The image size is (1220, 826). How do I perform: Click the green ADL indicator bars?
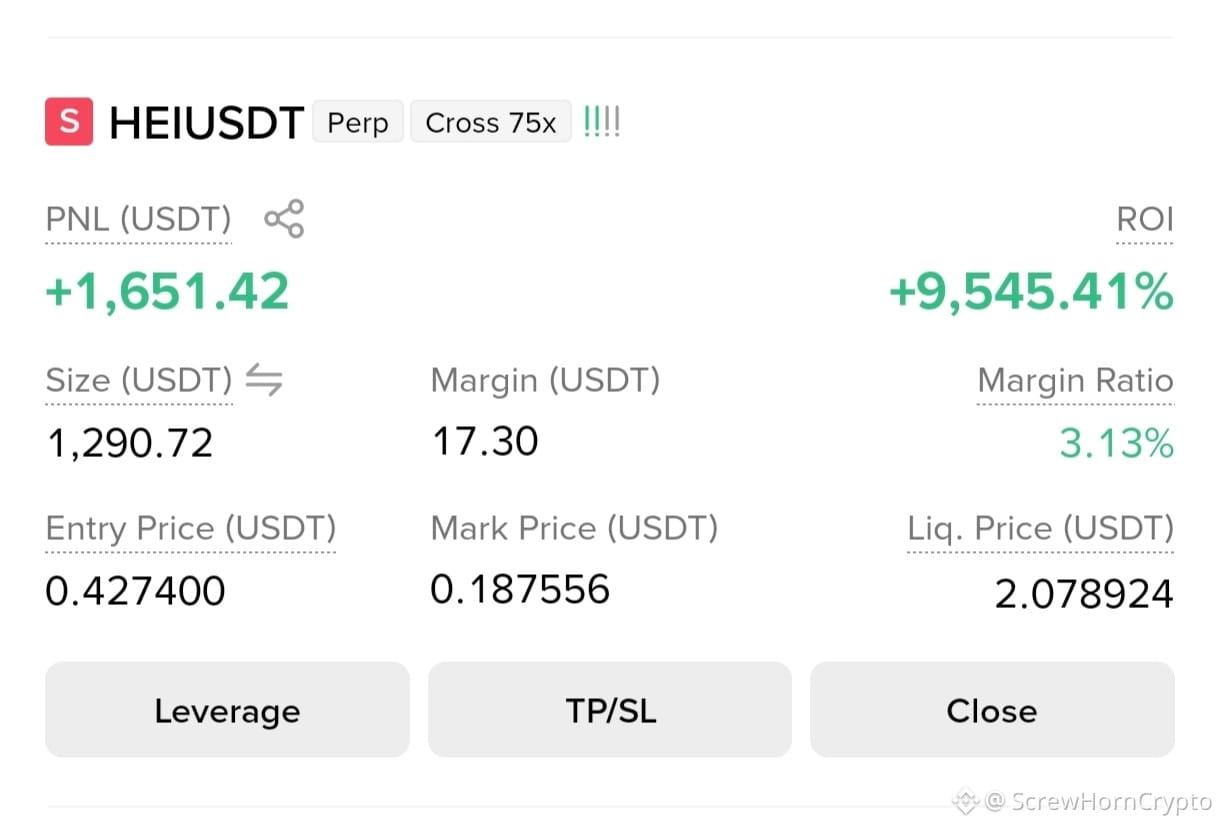pos(601,122)
